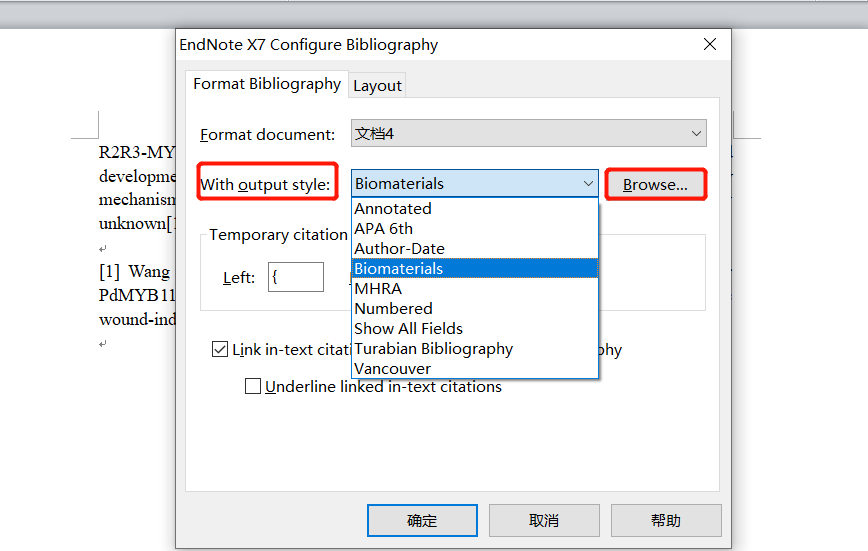Enable Underline linked in-text citations

pyautogui.click(x=253, y=386)
